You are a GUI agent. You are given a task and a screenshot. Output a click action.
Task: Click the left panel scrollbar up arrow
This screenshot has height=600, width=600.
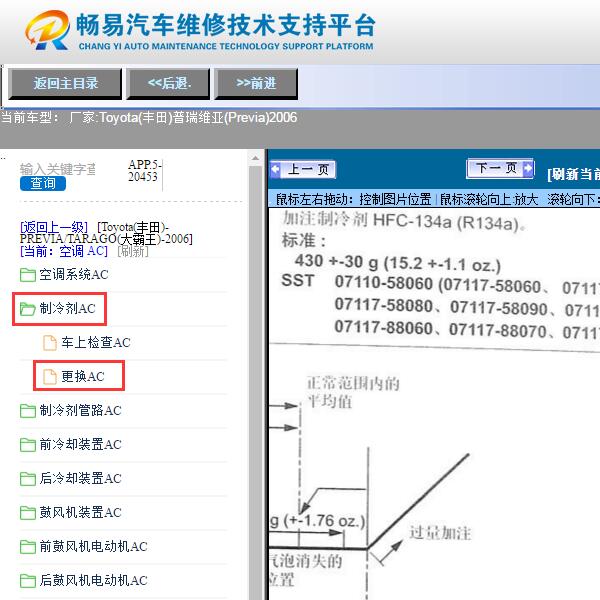click(x=255, y=158)
